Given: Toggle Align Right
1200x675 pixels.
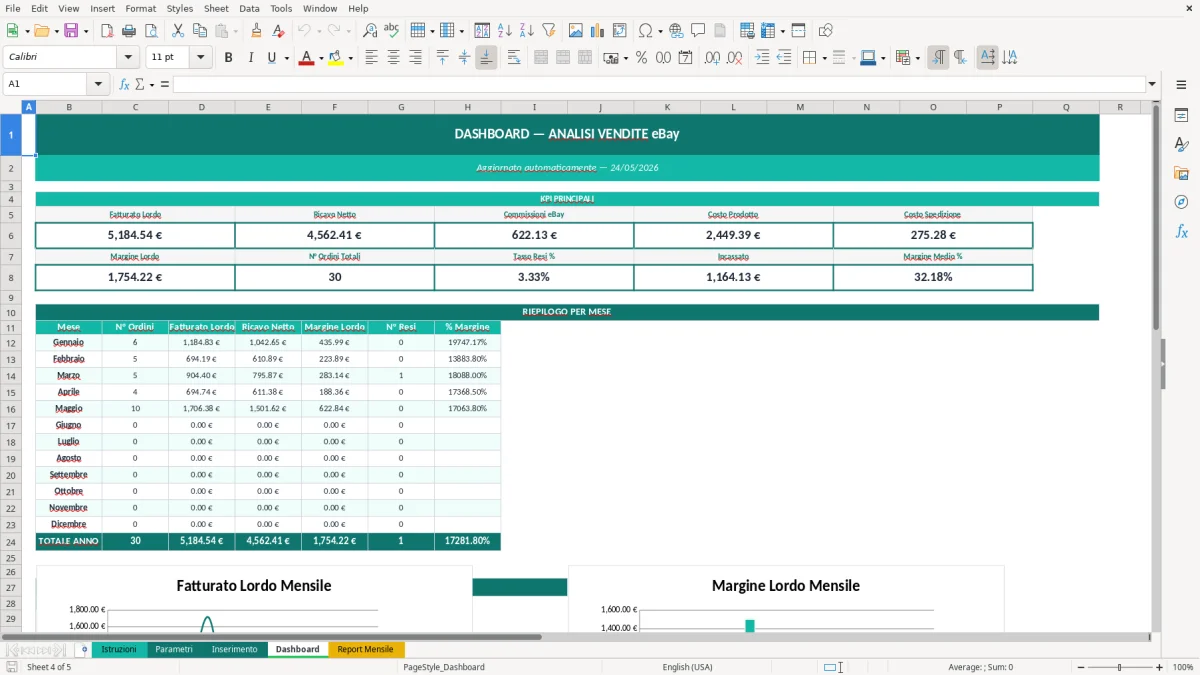Looking at the screenshot, I should 416,58.
